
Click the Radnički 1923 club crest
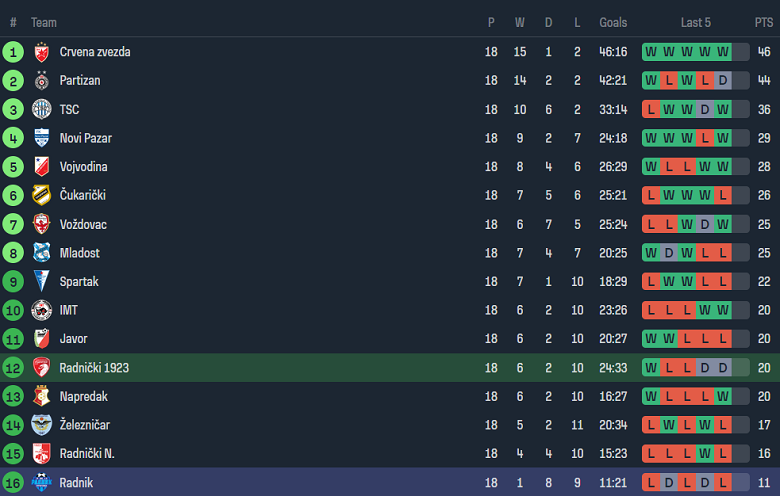pos(41,368)
